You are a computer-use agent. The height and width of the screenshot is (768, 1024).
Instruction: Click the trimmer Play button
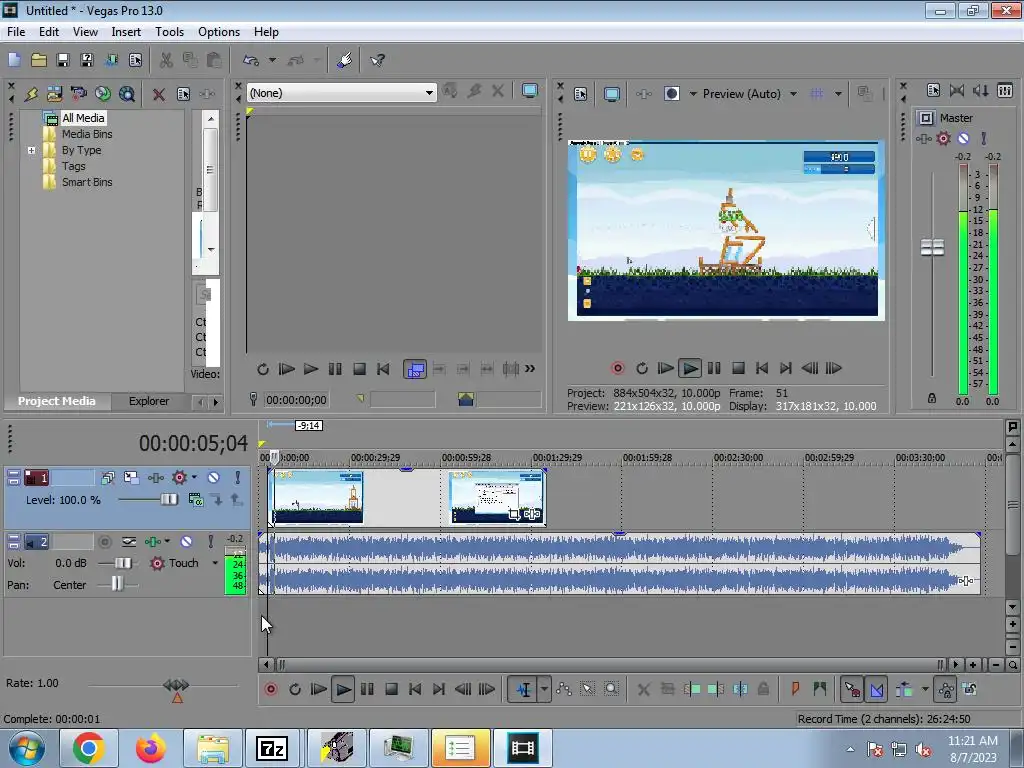pos(311,369)
